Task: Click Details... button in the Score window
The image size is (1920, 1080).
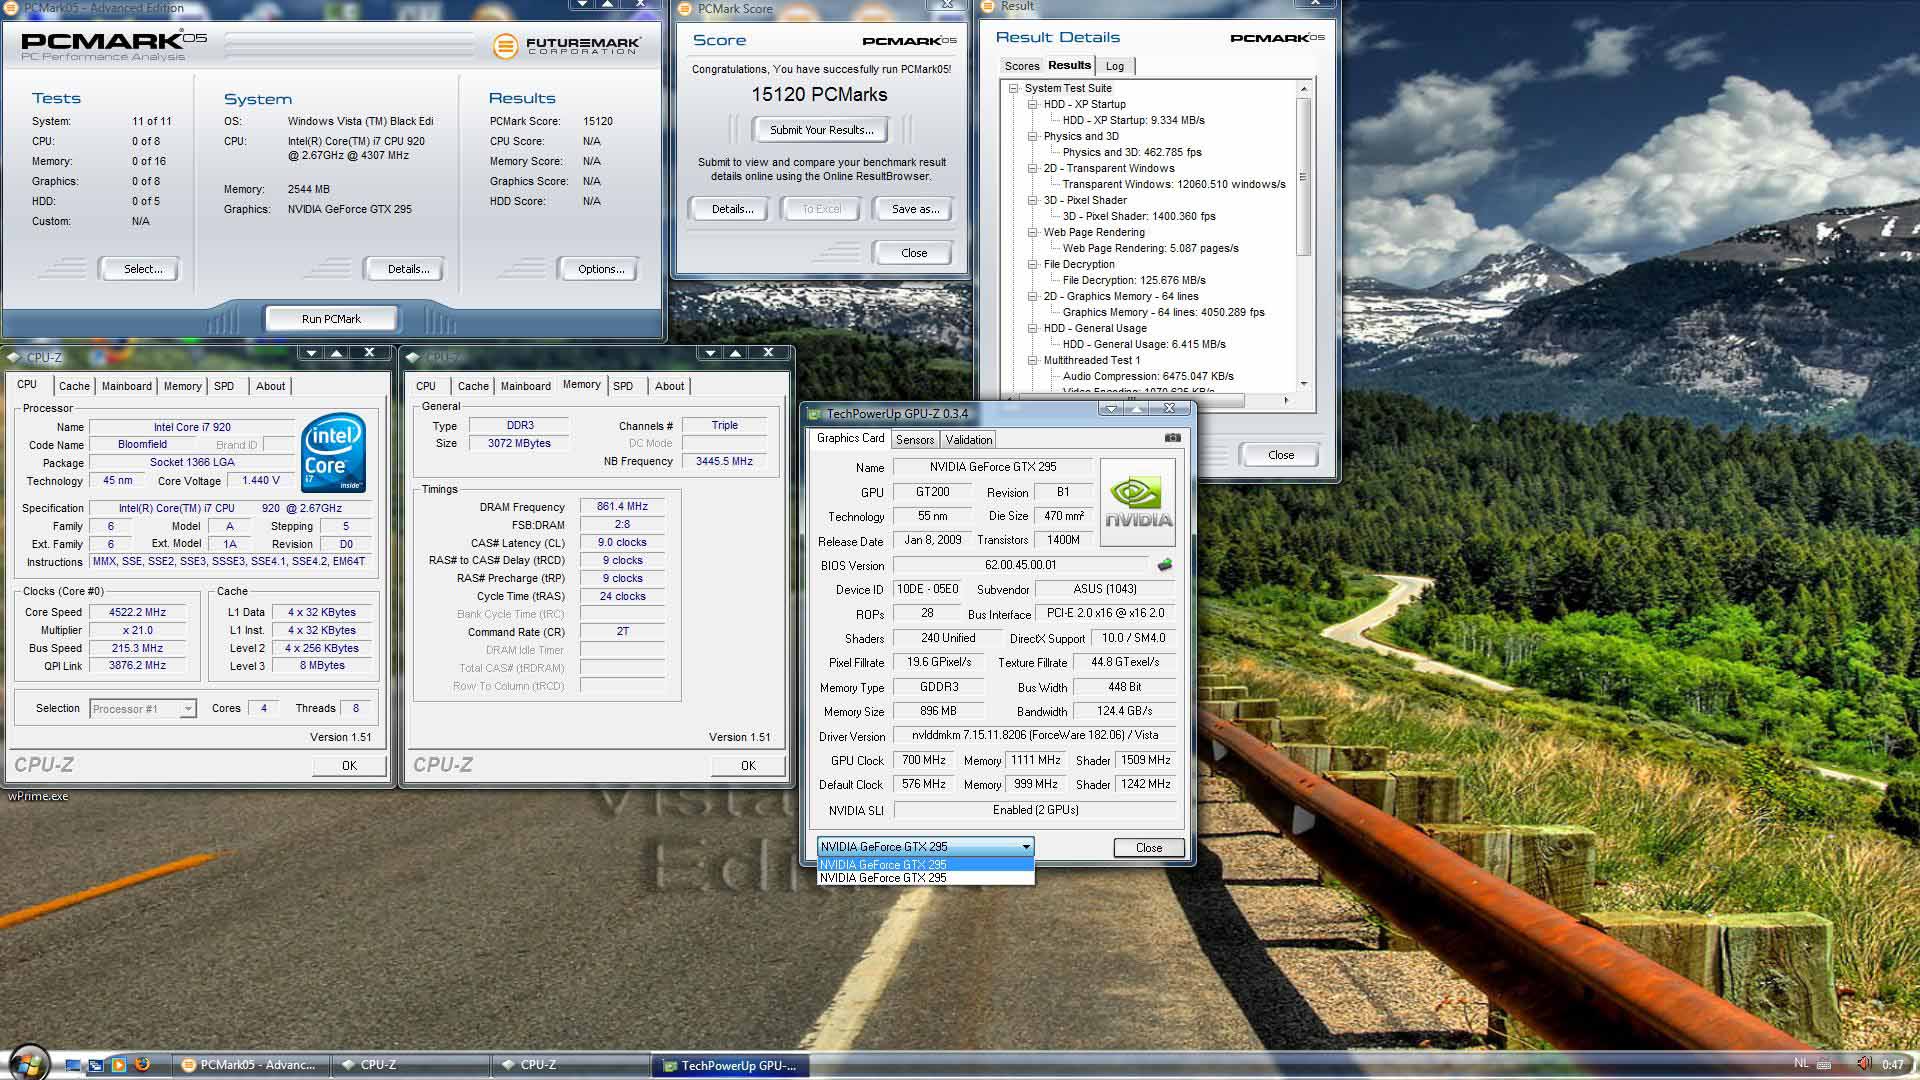Action: click(x=732, y=209)
